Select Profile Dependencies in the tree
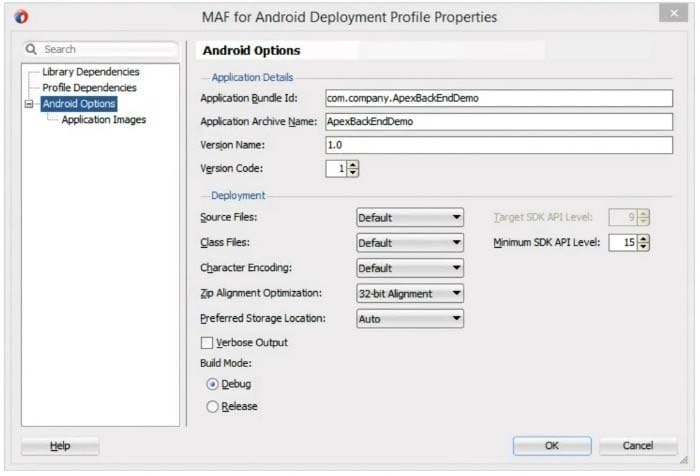The width and height of the screenshot is (700, 476). (x=89, y=88)
